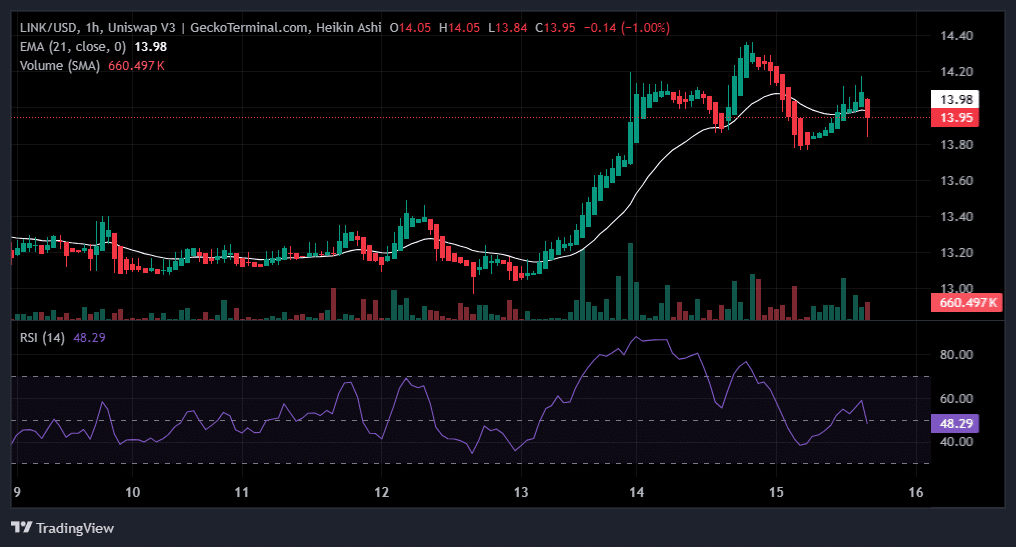Image resolution: width=1016 pixels, height=547 pixels.
Task: Click the TradingView logo icon
Action: [x=20, y=527]
